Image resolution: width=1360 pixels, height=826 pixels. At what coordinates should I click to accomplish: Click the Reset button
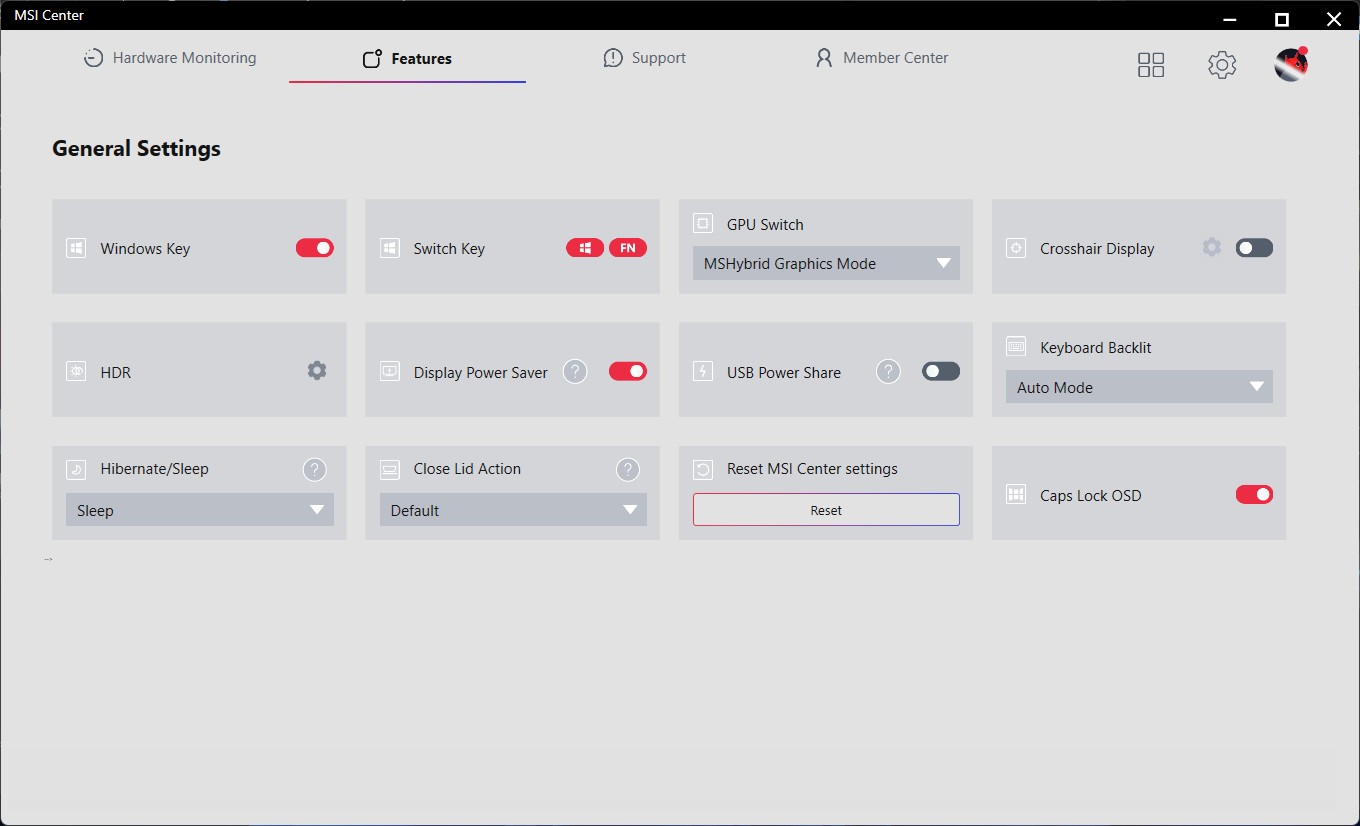(x=826, y=510)
